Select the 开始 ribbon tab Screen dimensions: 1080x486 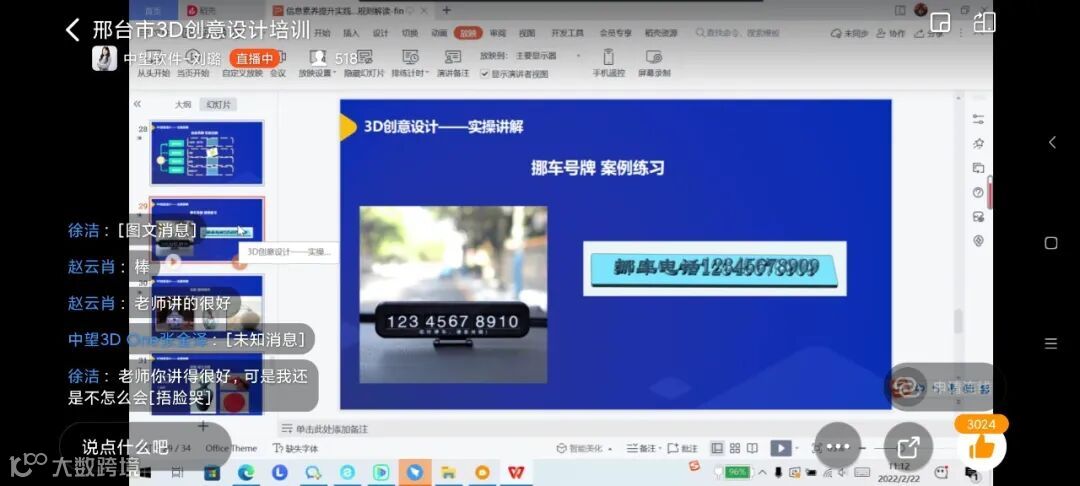[x=322, y=33]
